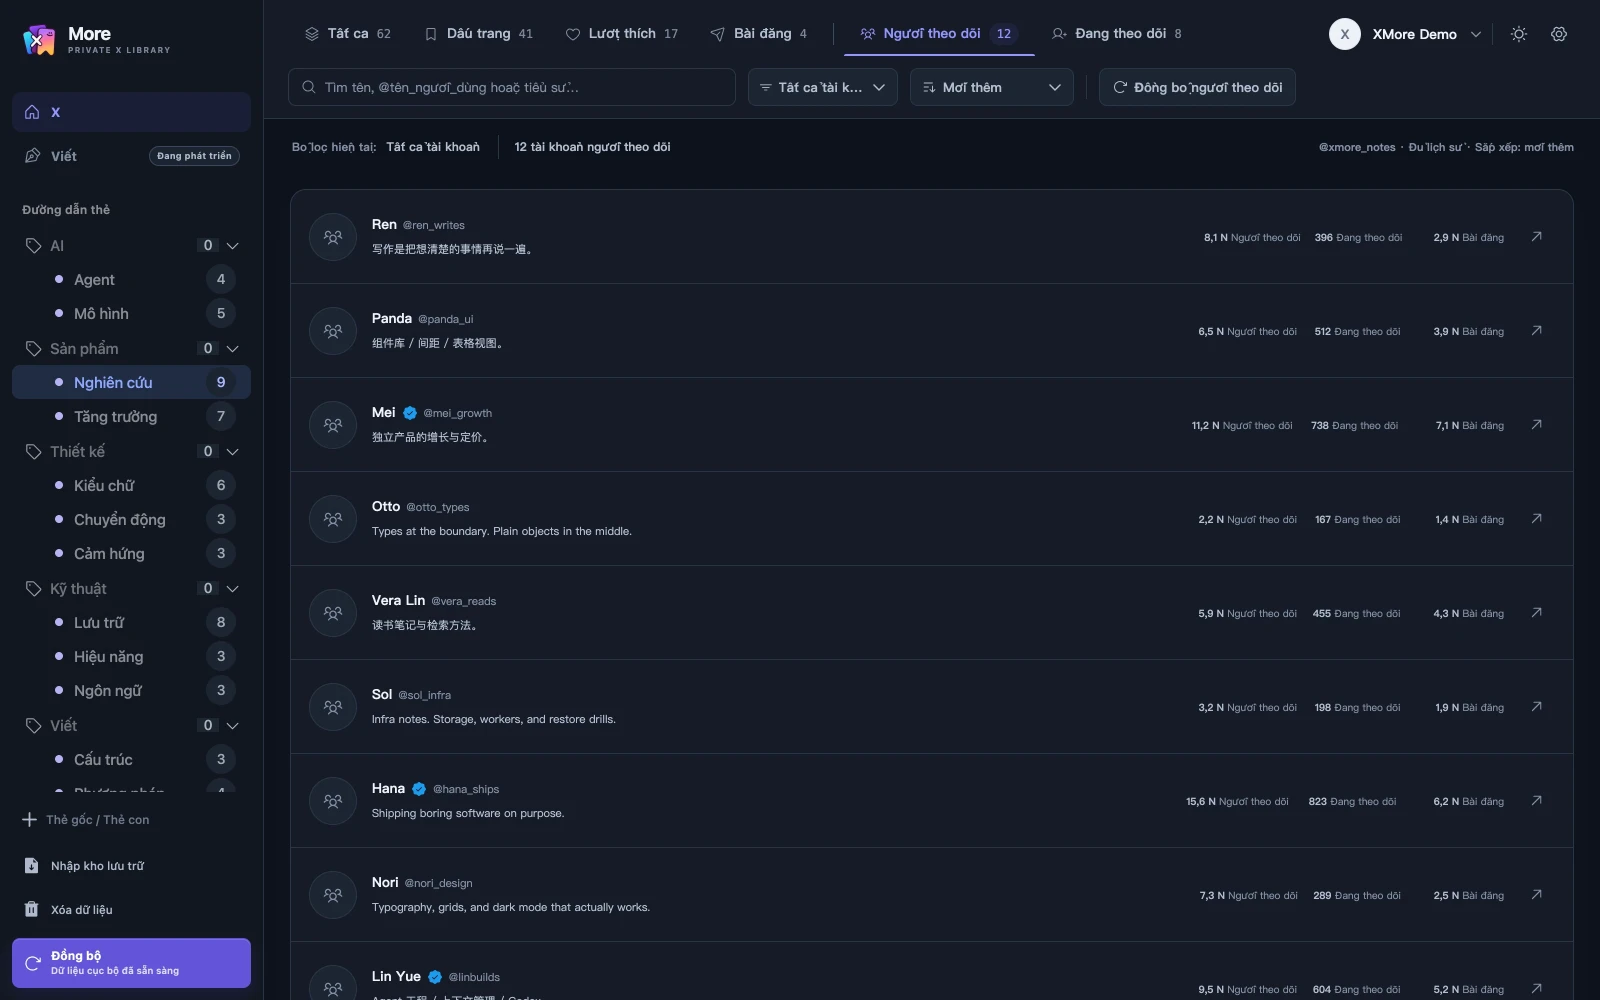The height and width of the screenshot is (1000, 1600).
Task: Select the Kiểu chữ tag
Action: click(131, 486)
